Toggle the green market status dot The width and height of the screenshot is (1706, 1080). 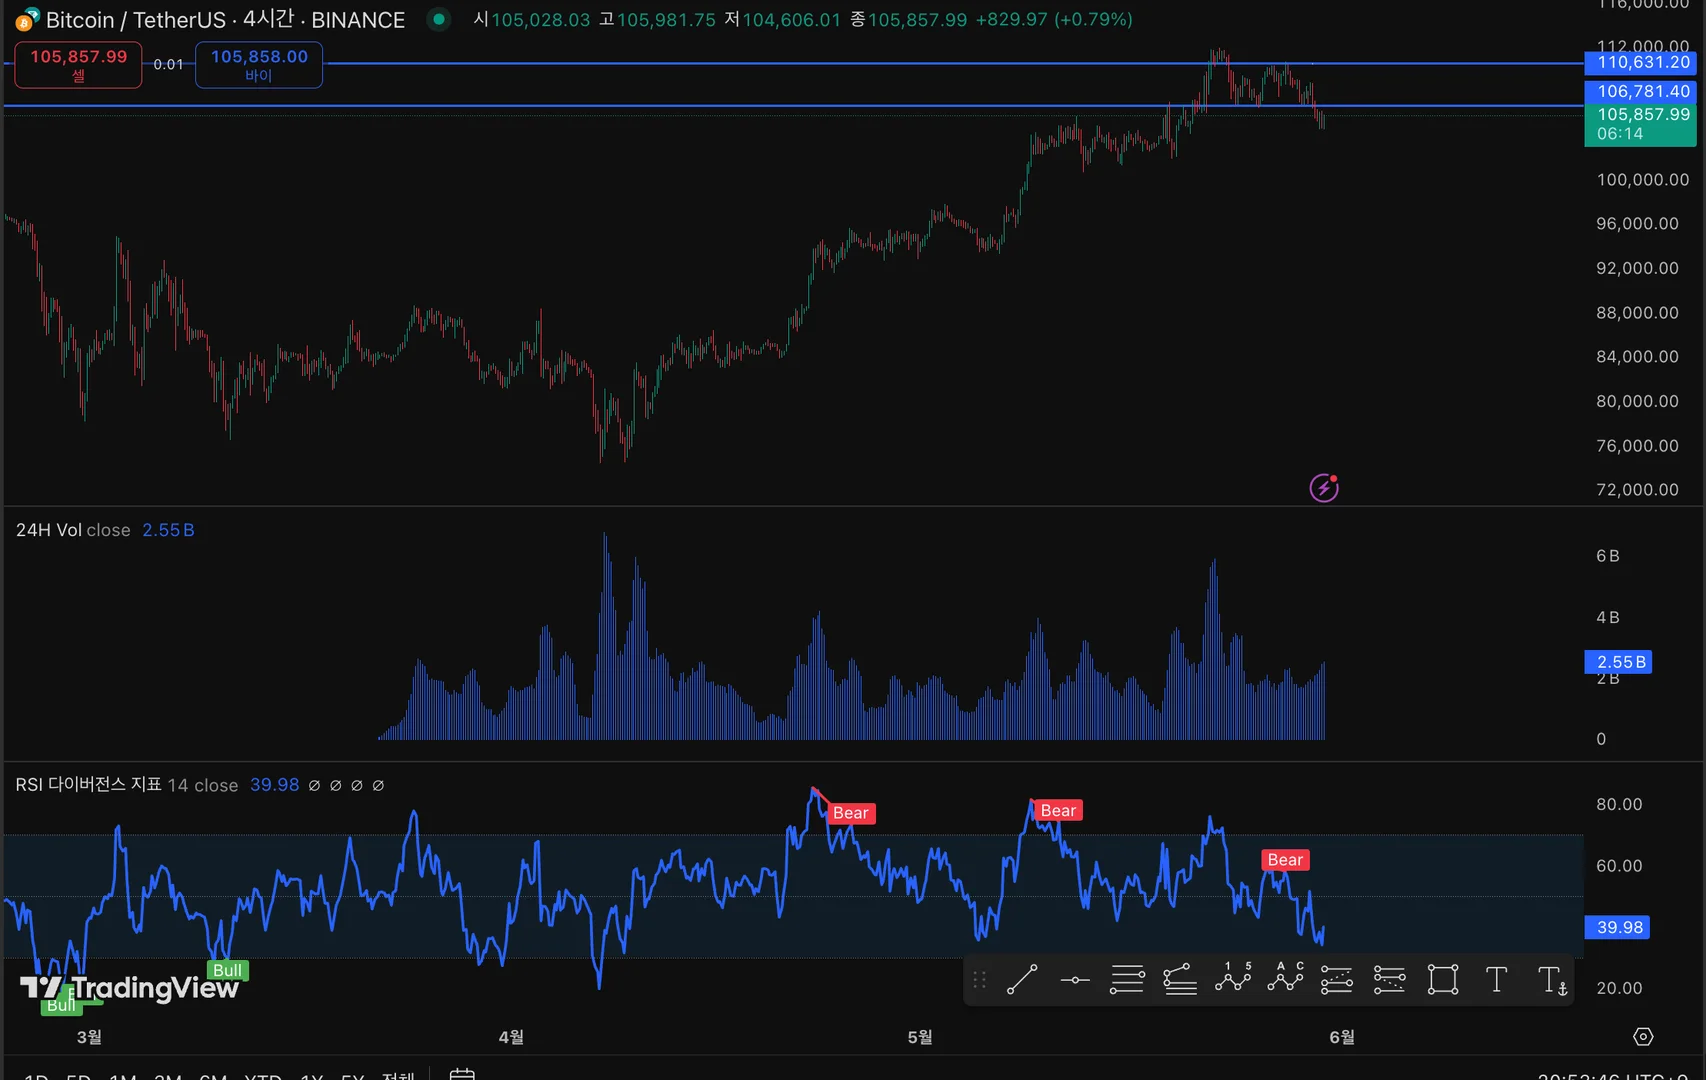438,19
